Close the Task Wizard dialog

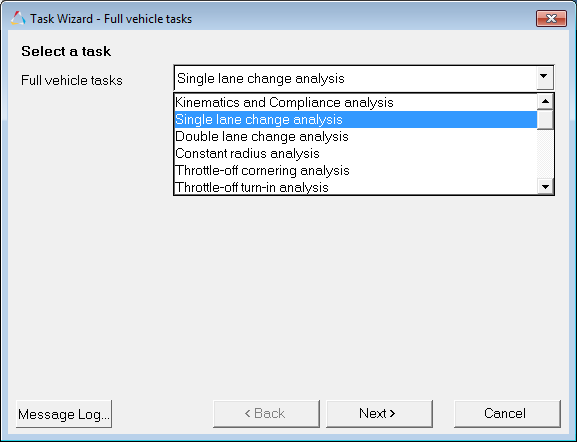[x=551, y=18]
